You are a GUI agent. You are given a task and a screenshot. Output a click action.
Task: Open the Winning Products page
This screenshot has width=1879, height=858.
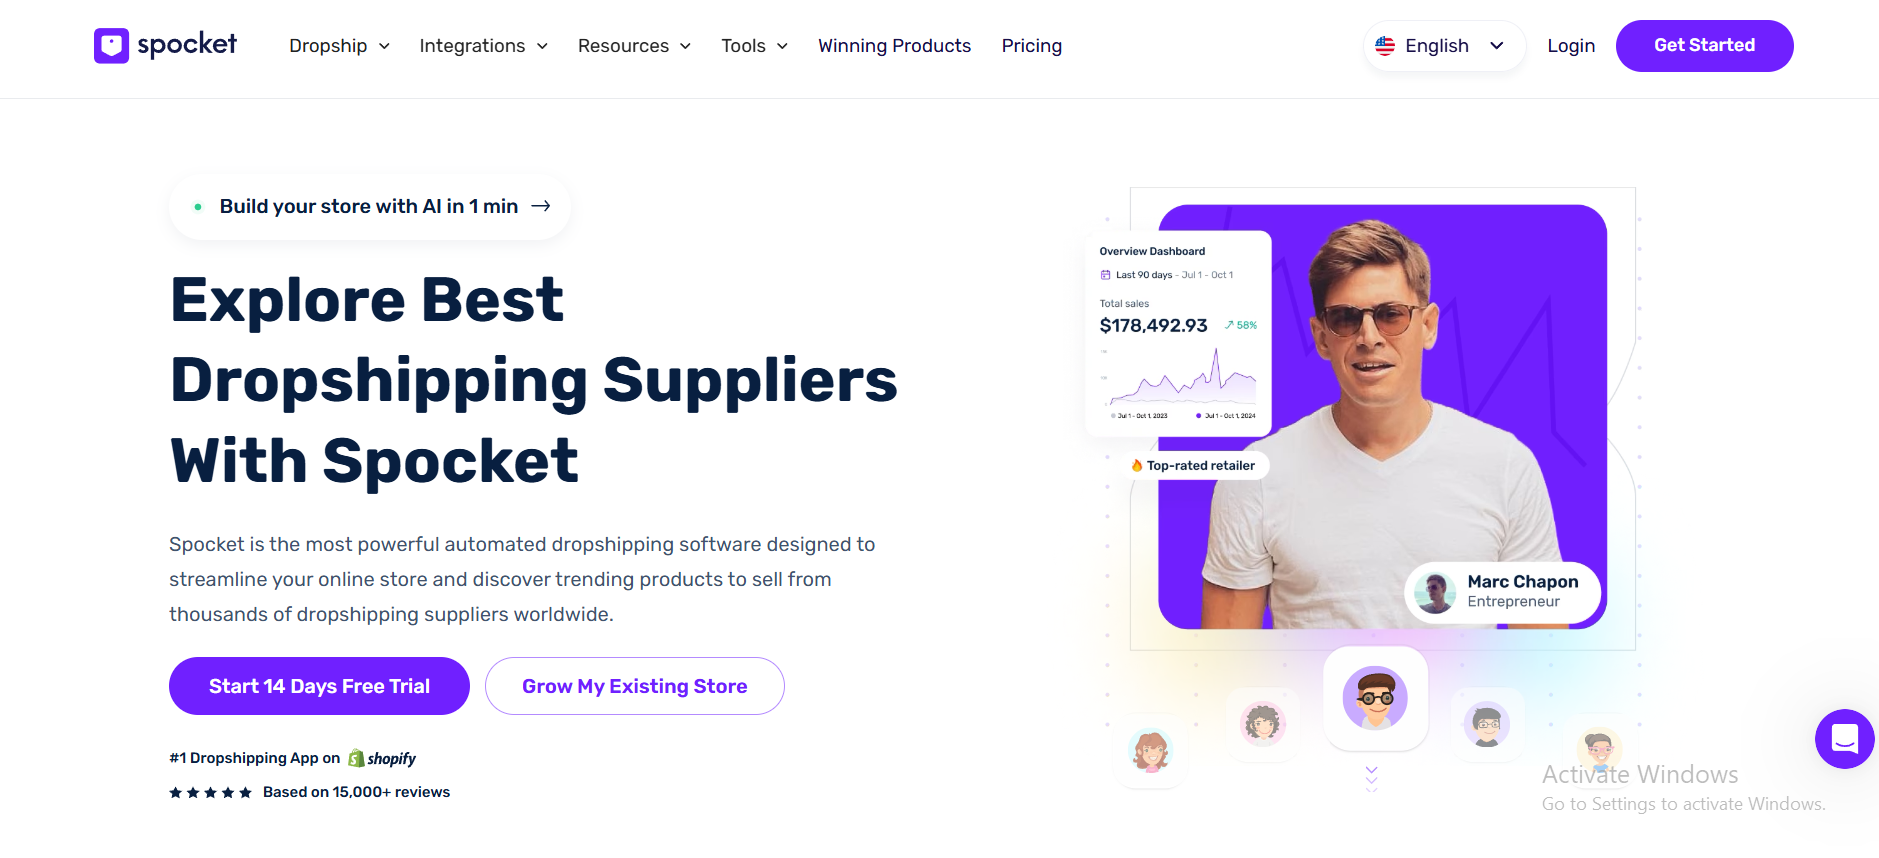click(894, 46)
